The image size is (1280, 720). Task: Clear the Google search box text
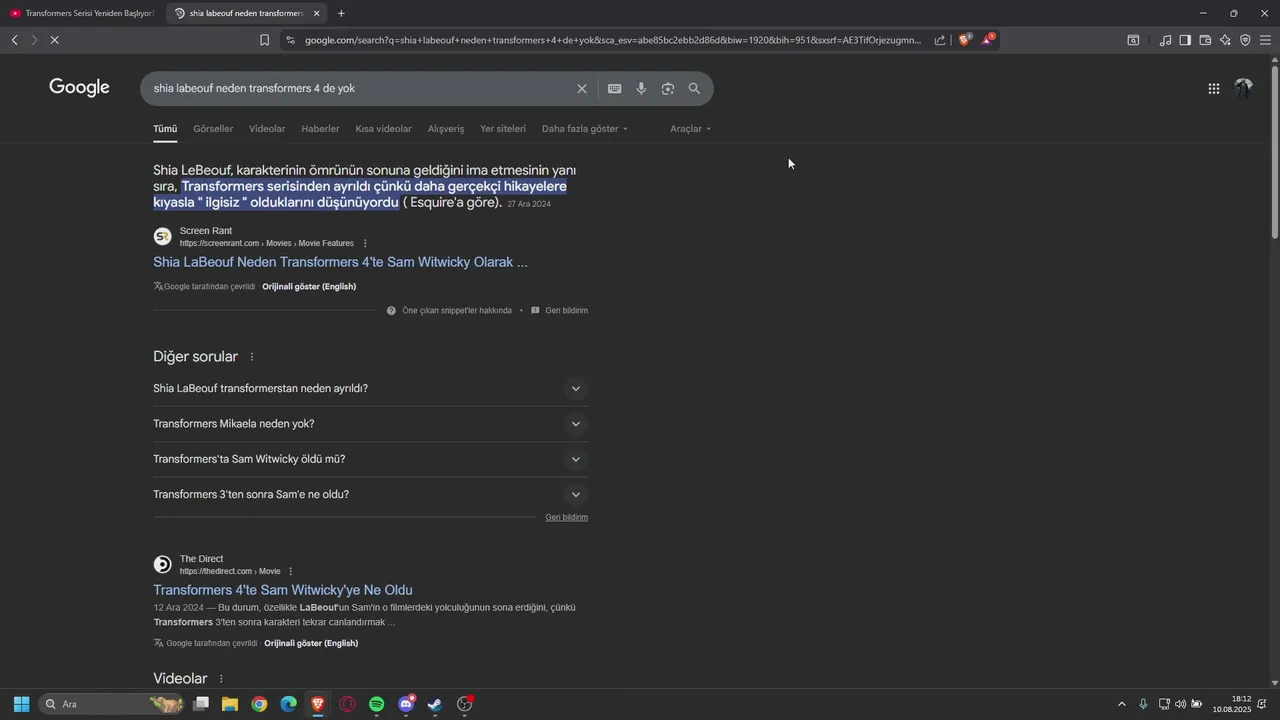[x=582, y=89]
